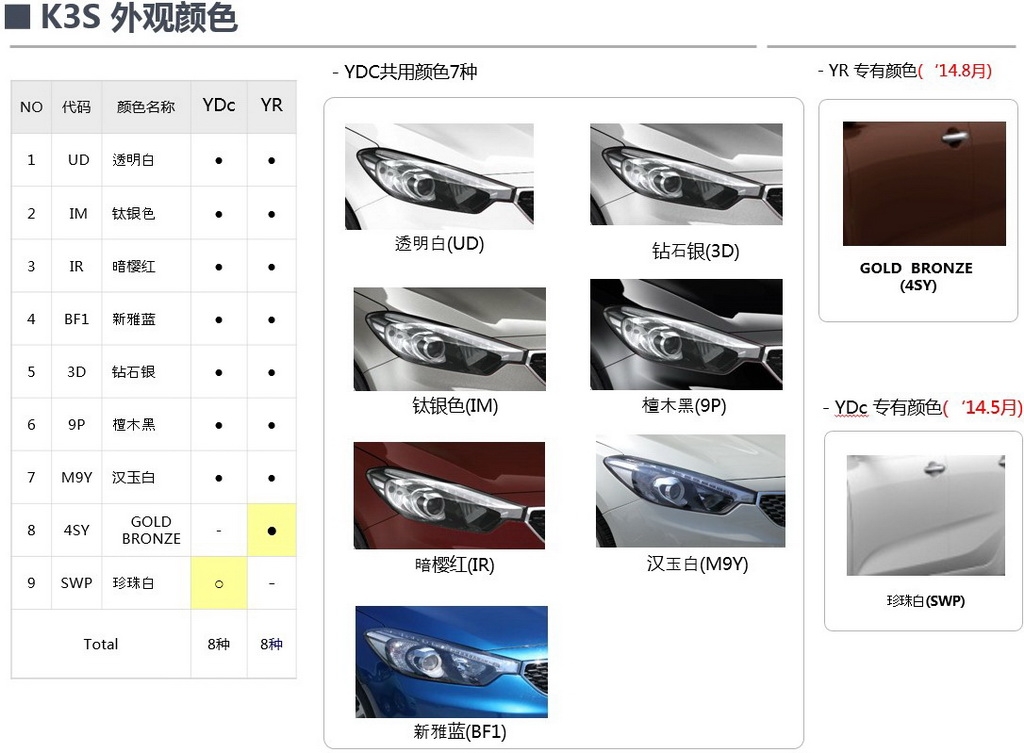The image size is (1024, 753).
Task: Select the 珍珠白 table cell
Action: 146,583
